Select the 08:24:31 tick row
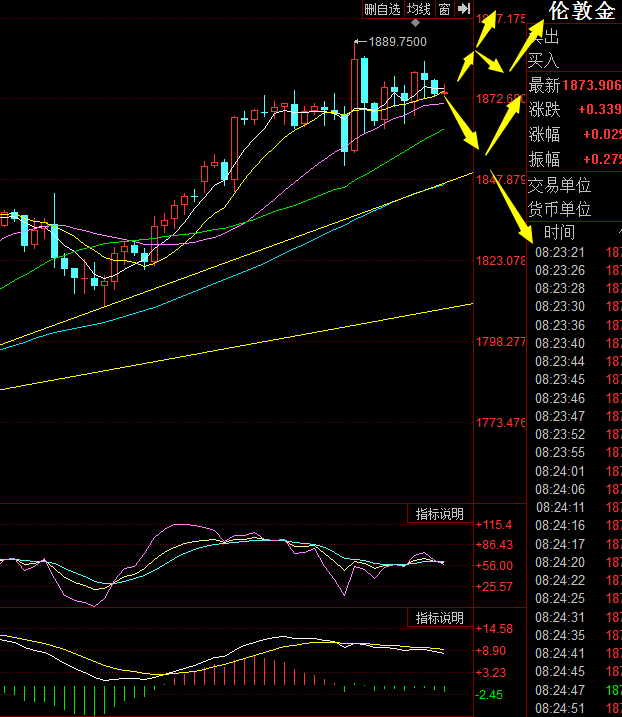The height and width of the screenshot is (717, 622). pyautogui.click(x=578, y=617)
